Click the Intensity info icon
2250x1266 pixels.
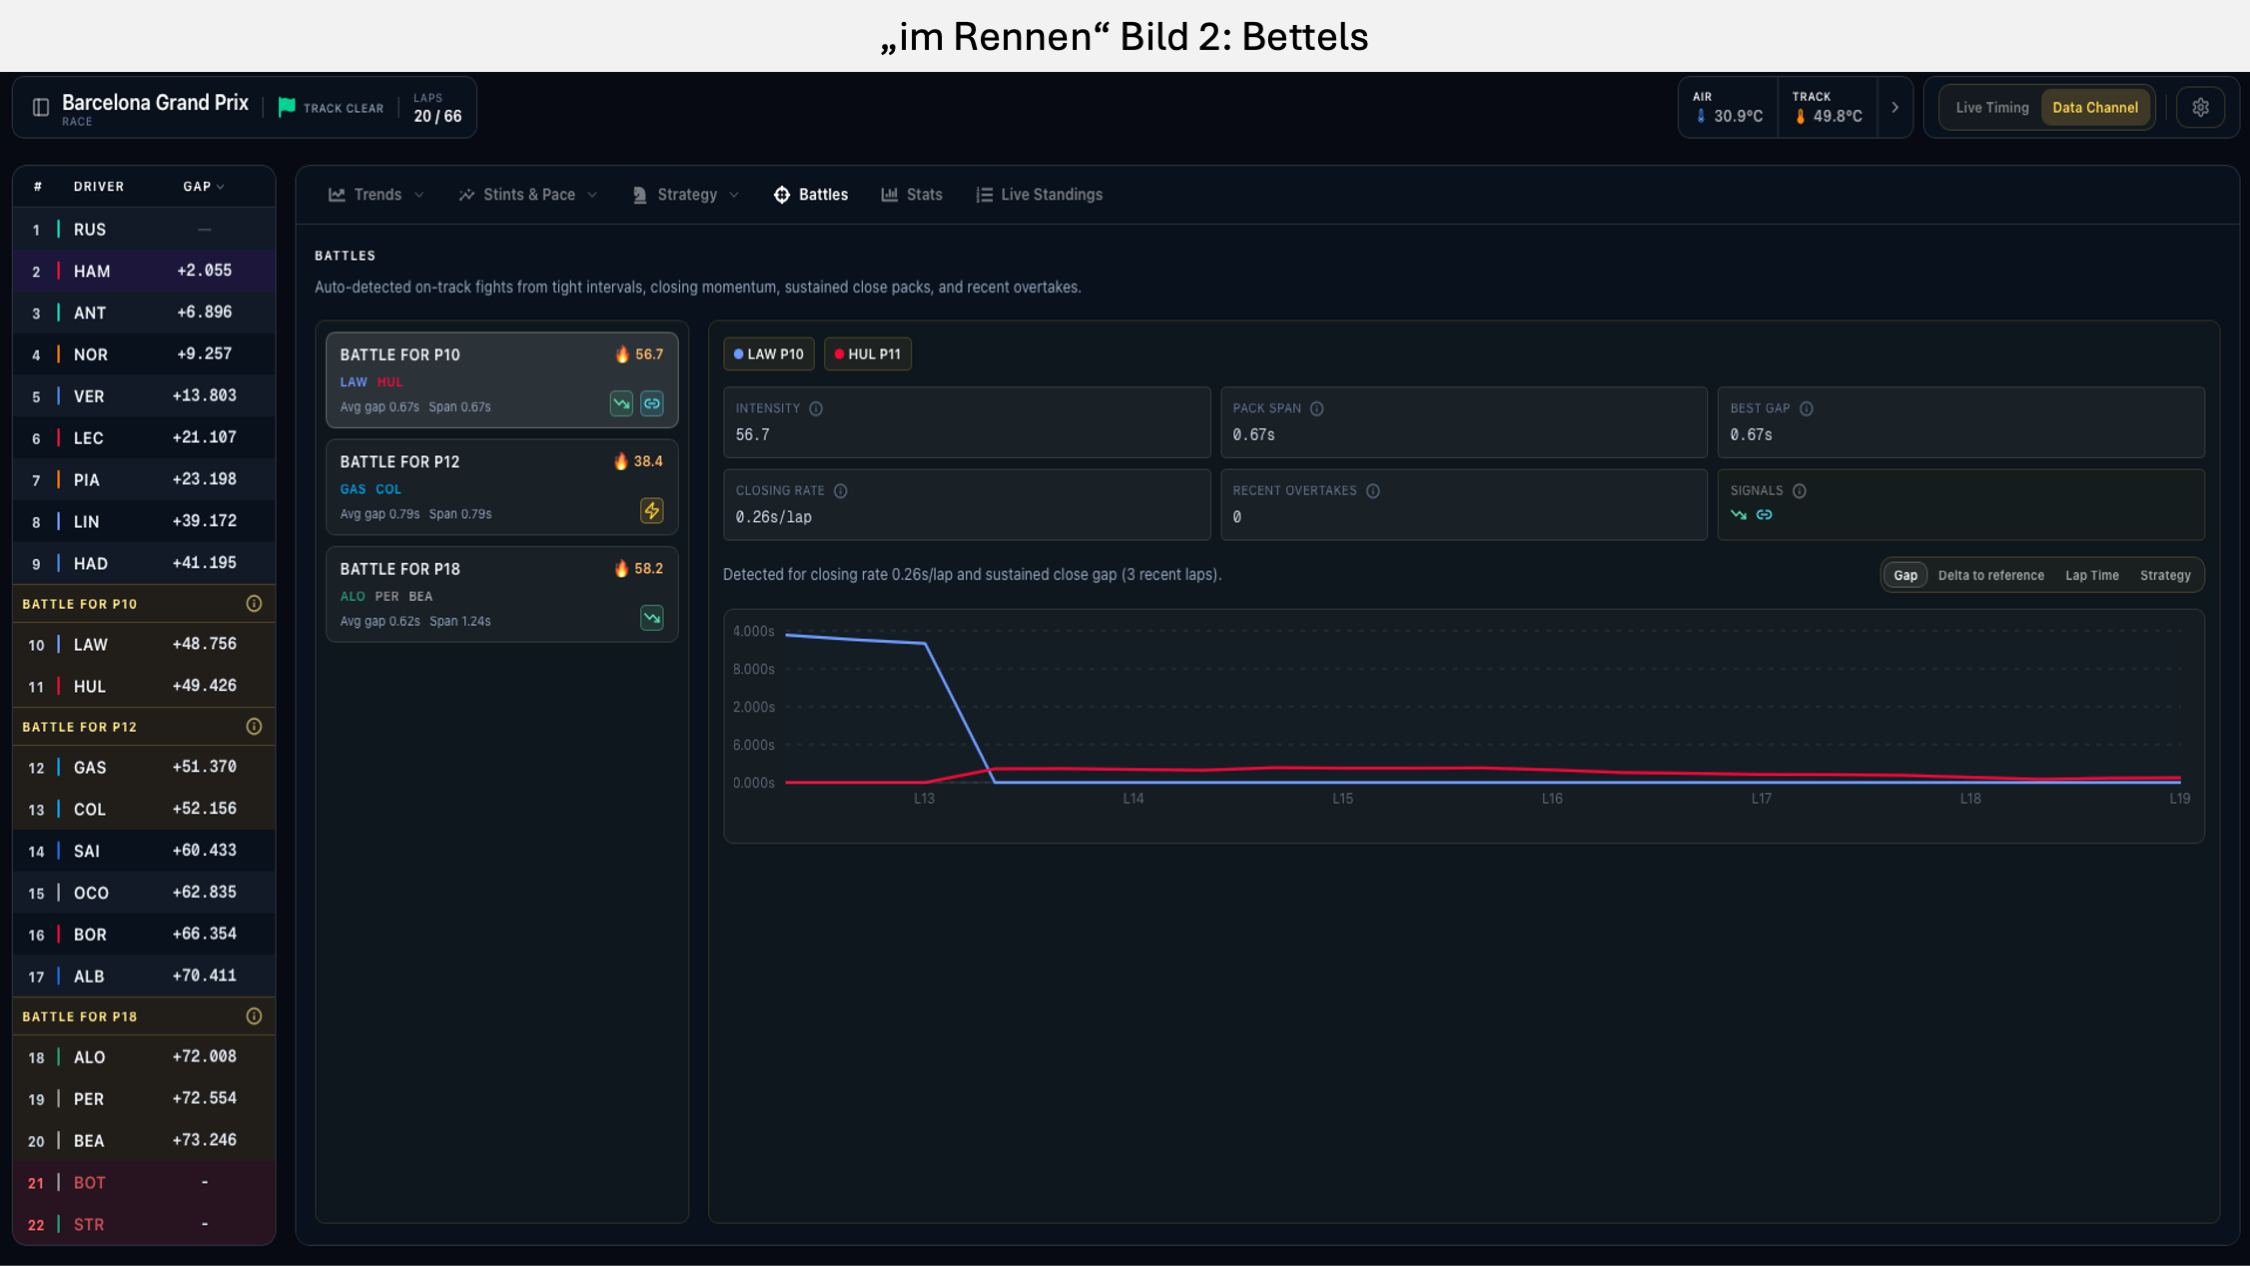(816, 409)
